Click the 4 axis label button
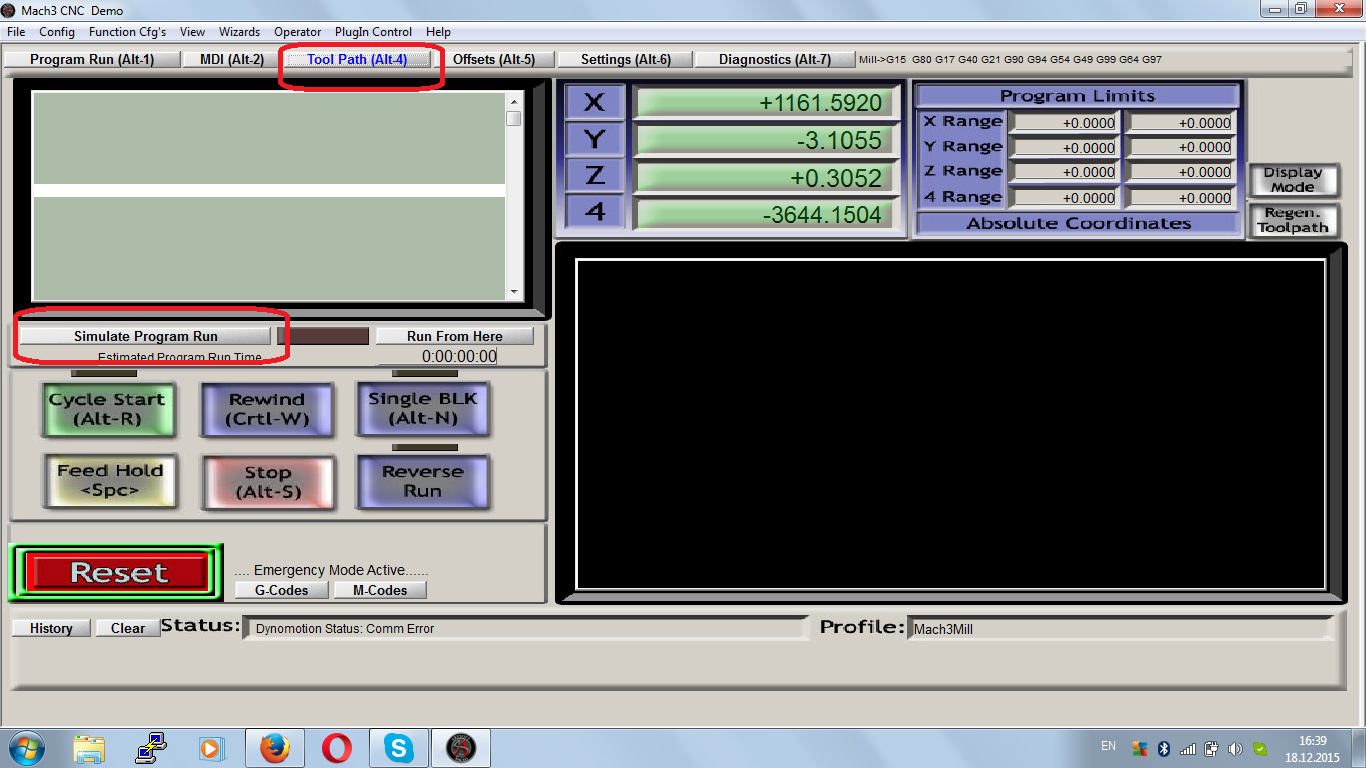This screenshot has height=768, width=1366. (595, 211)
